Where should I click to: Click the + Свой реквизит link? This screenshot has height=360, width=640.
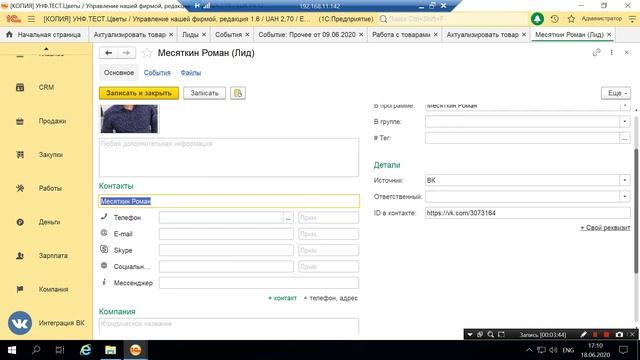[605, 228]
